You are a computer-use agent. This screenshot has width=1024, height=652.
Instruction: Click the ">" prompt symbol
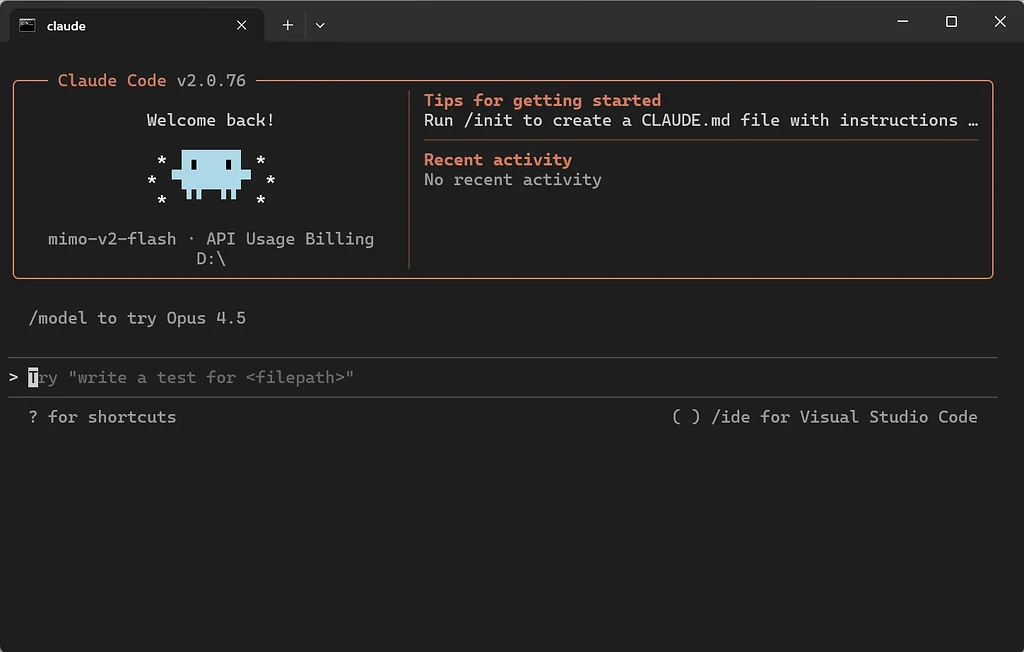point(13,378)
